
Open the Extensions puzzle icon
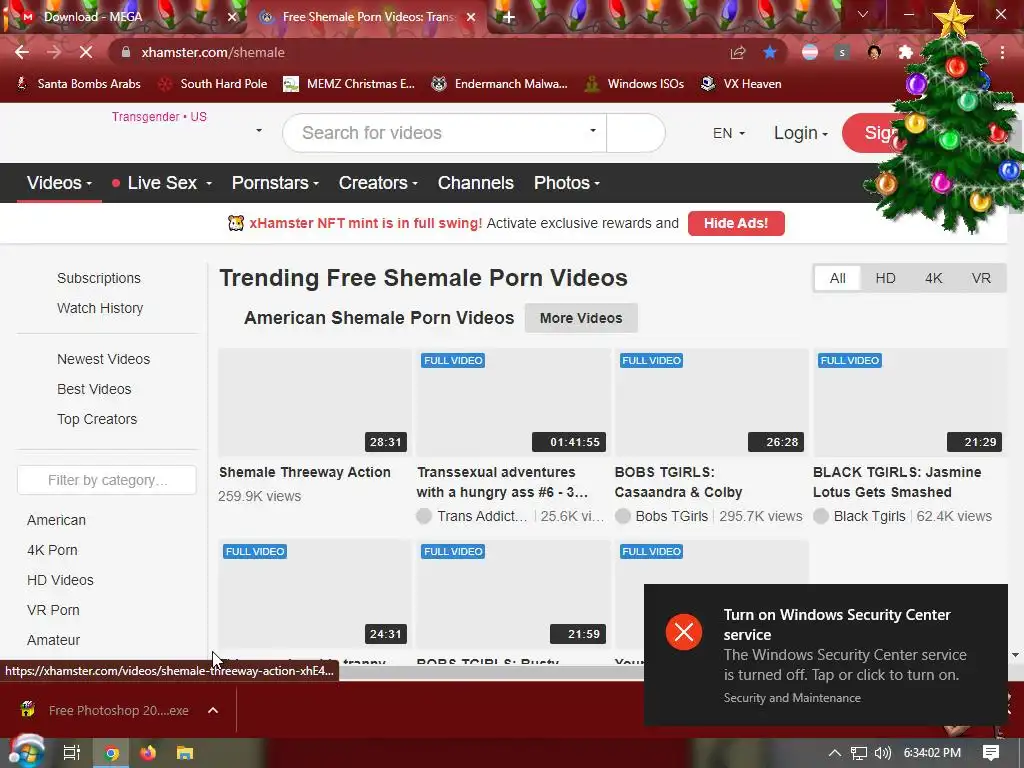click(905, 52)
